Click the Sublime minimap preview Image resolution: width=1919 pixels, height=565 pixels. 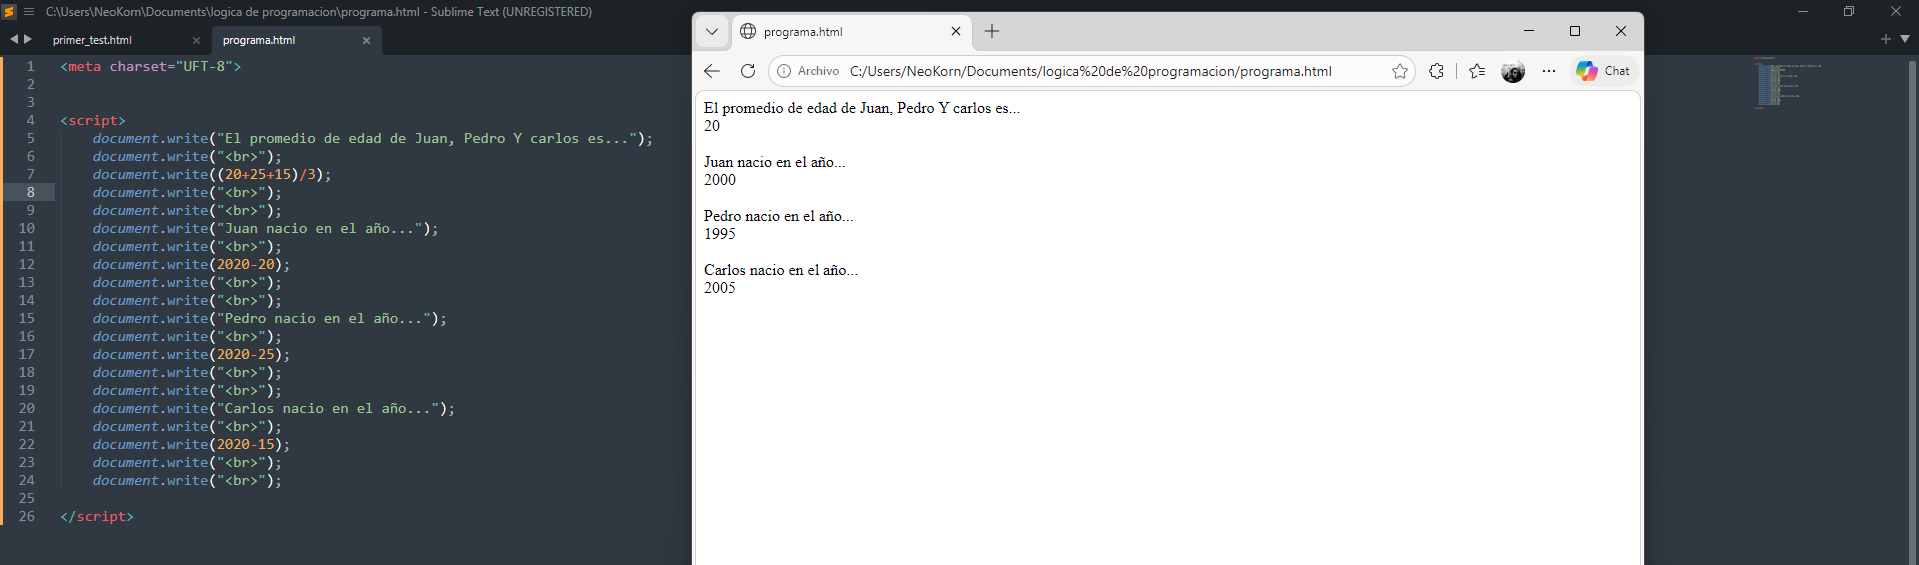coord(1787,83)
